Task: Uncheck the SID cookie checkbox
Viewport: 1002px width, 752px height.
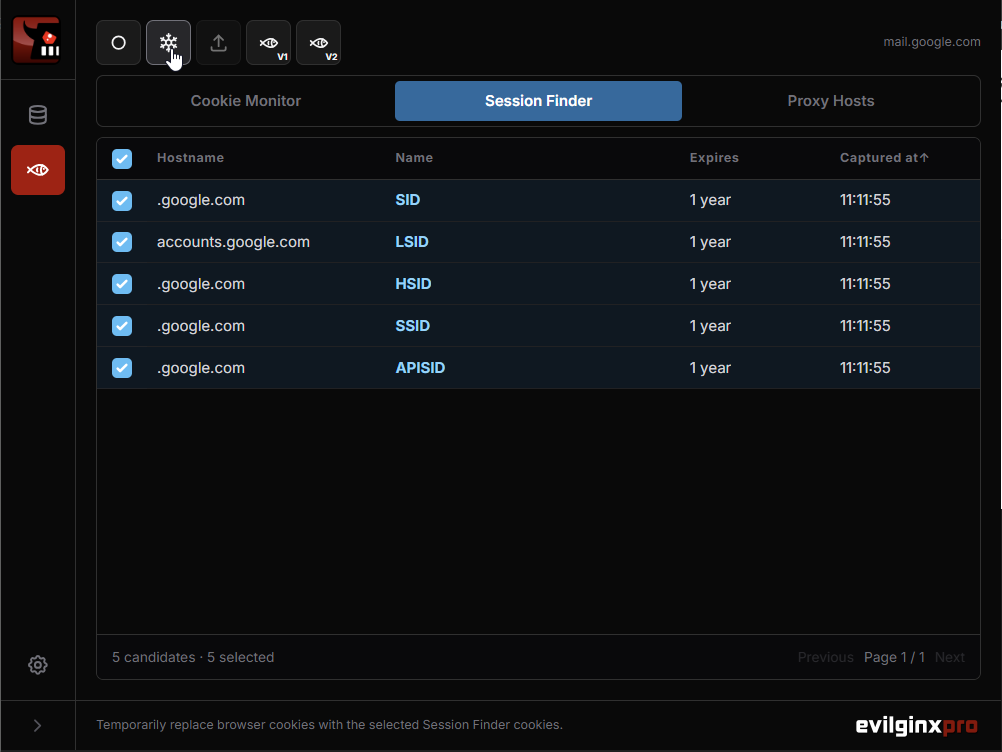Action: click(122, 201)
